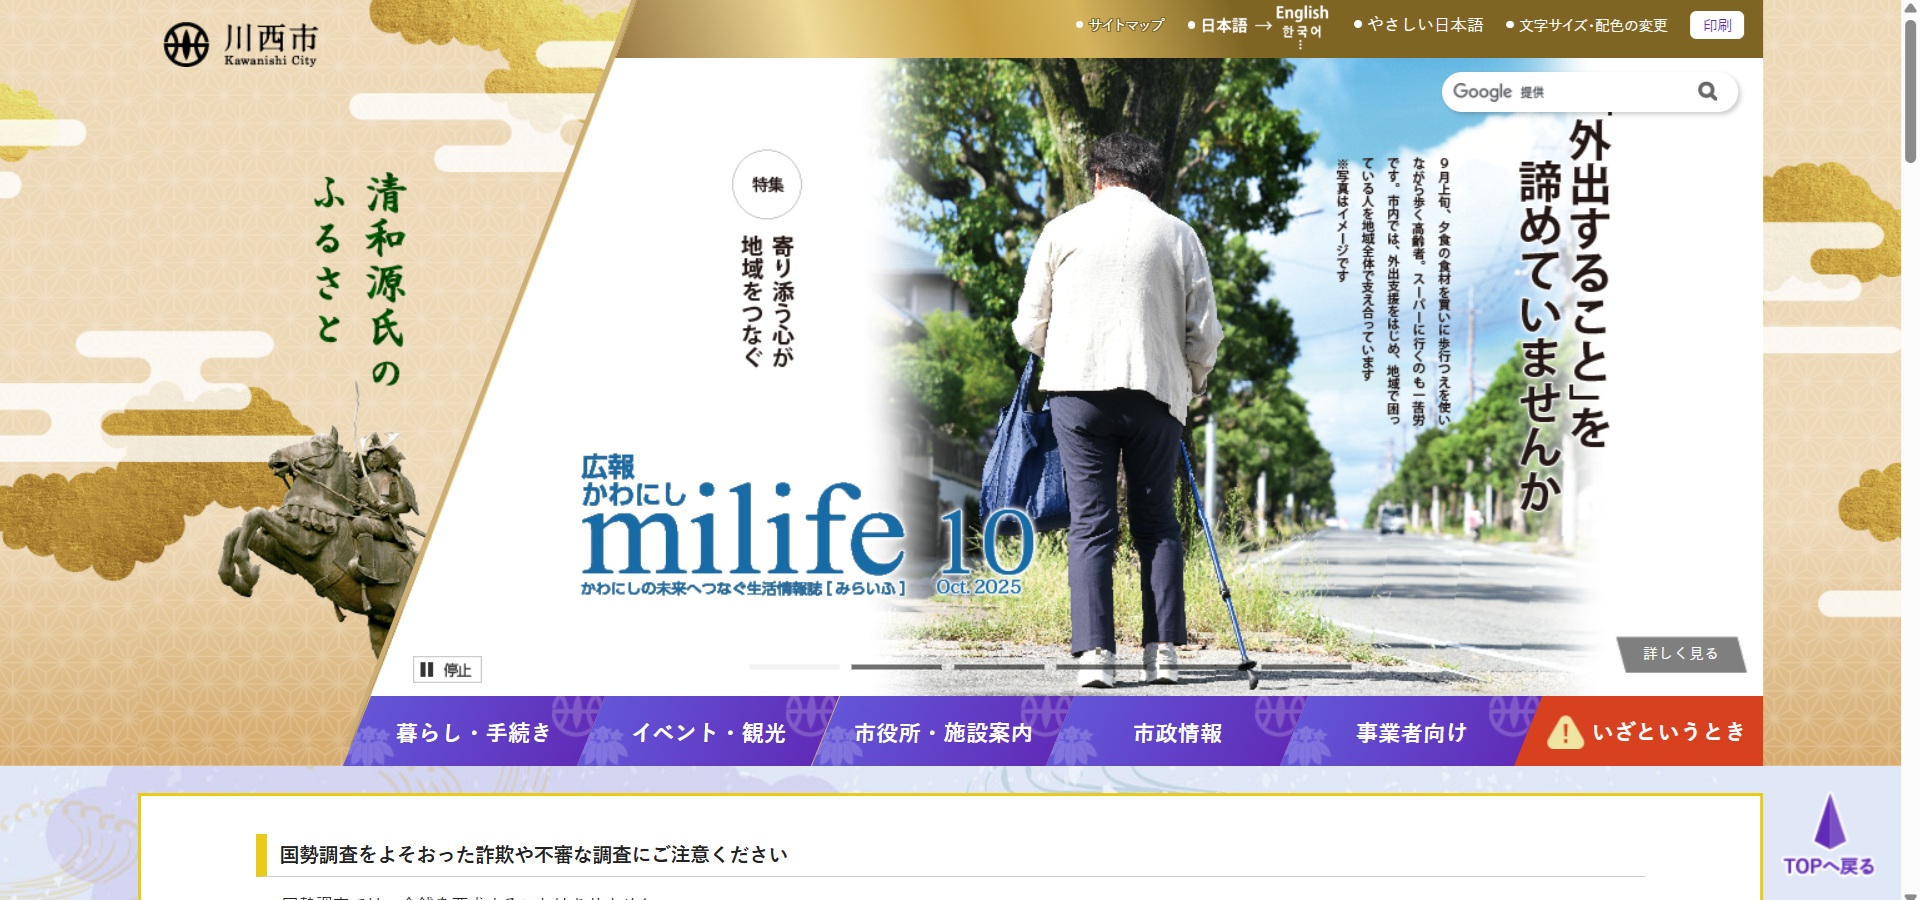Open 文字サイズ・配色の変更 settings

1593,25
